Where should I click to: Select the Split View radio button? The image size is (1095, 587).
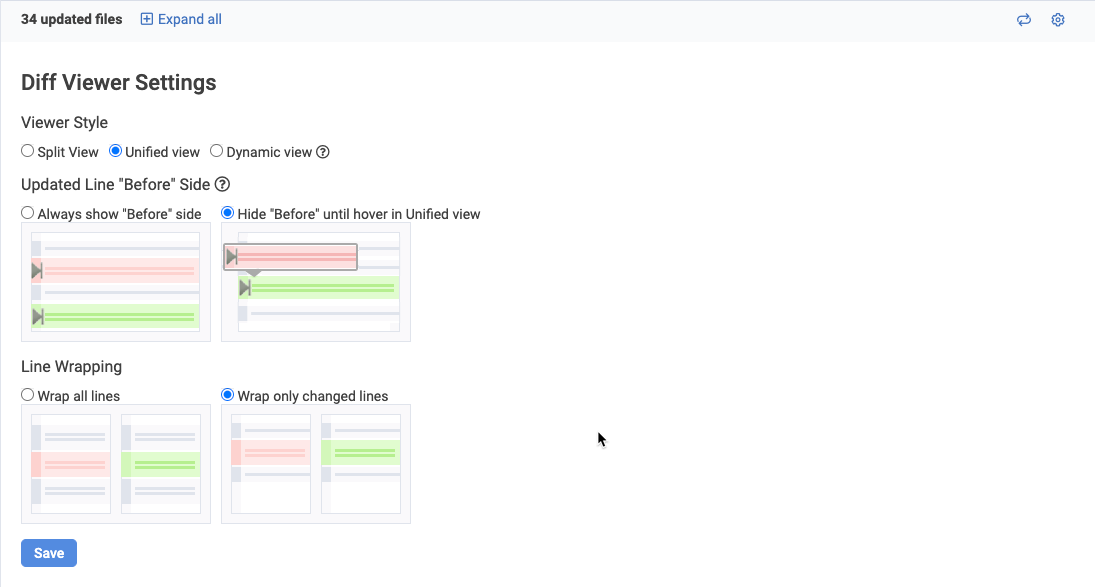(x=28, y=152)
